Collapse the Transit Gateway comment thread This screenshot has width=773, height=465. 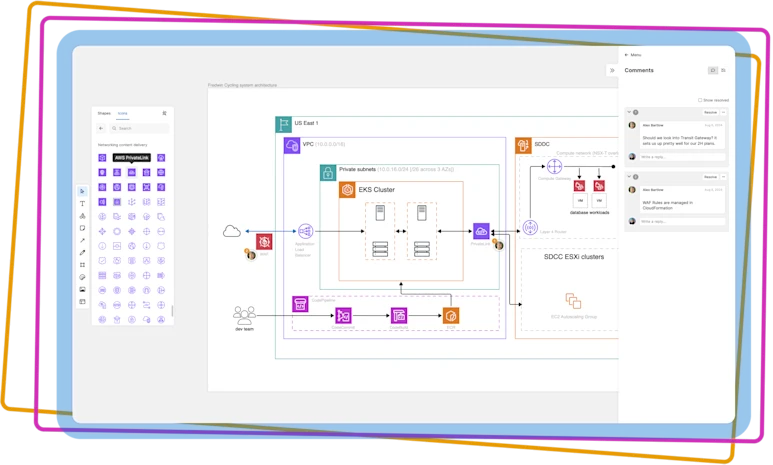629,112
